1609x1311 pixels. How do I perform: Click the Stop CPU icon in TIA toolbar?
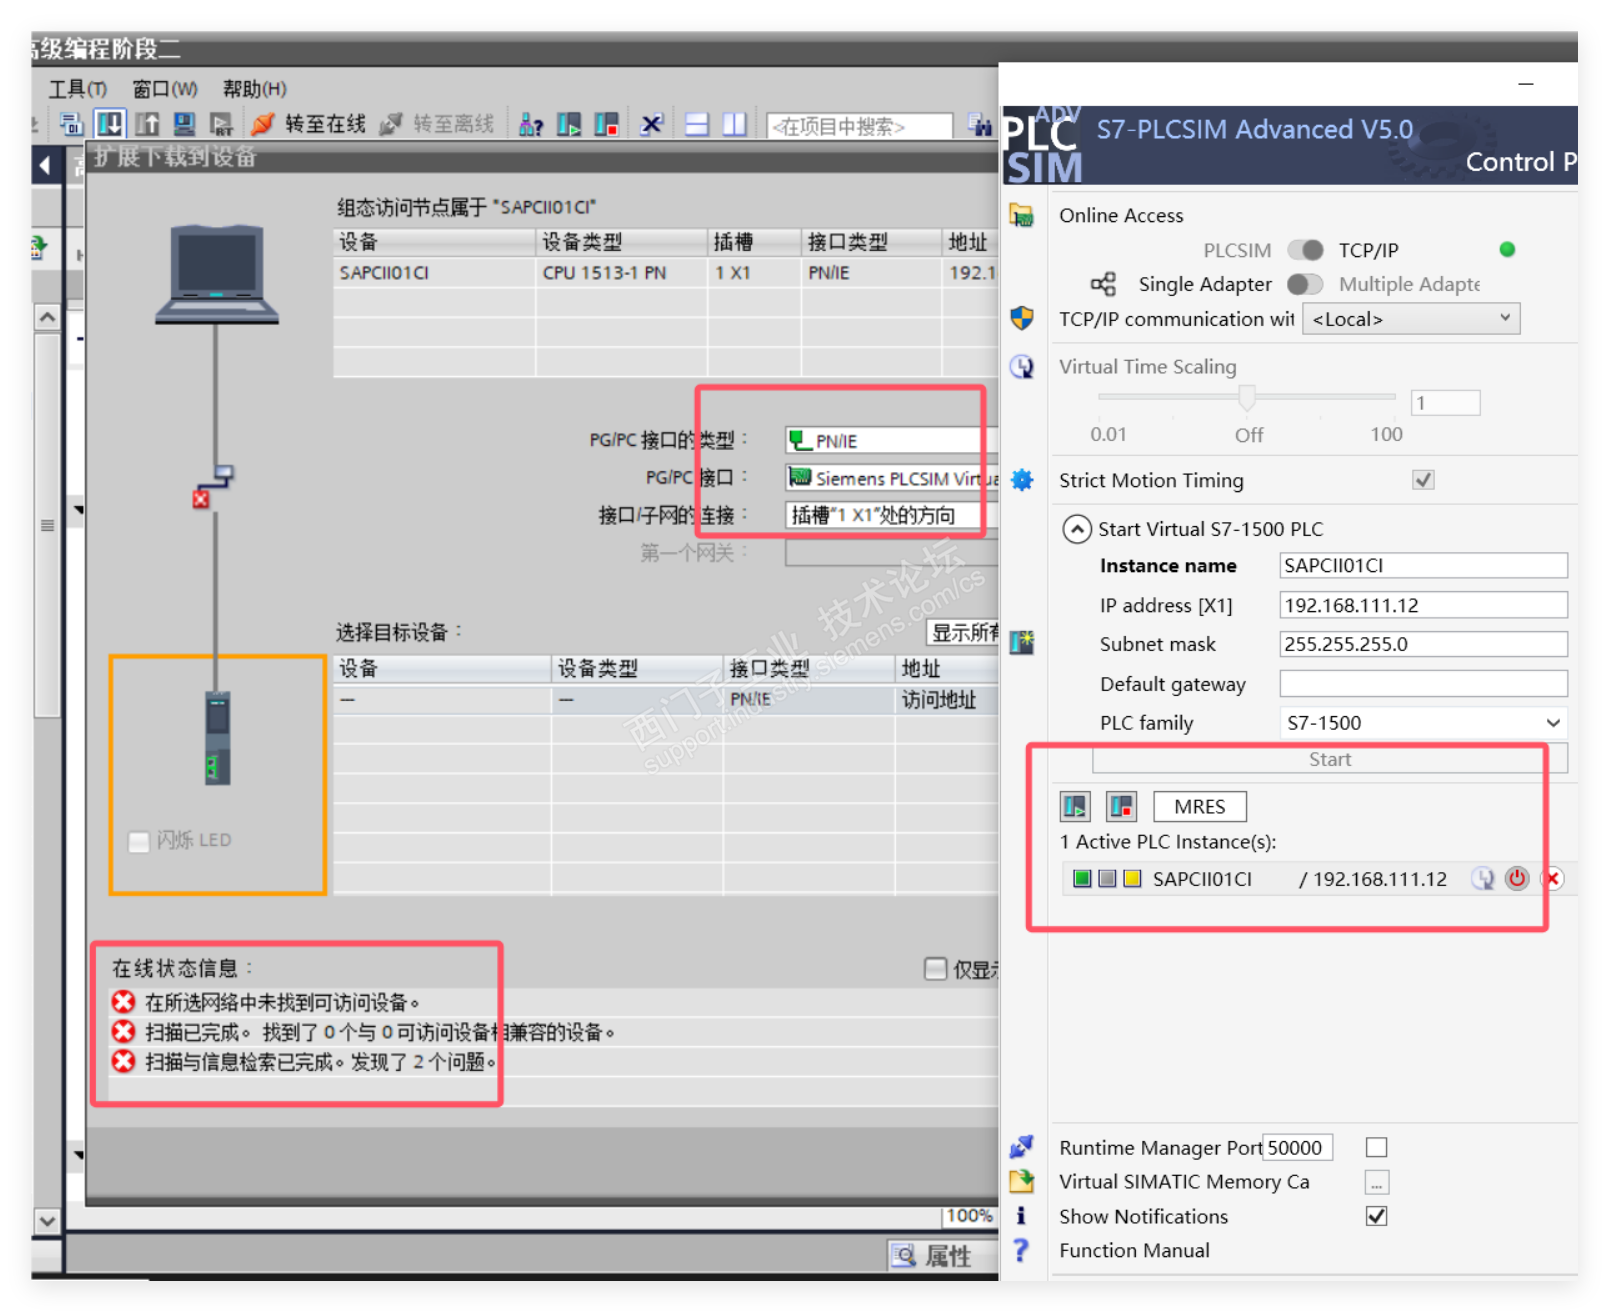[607, 125]
